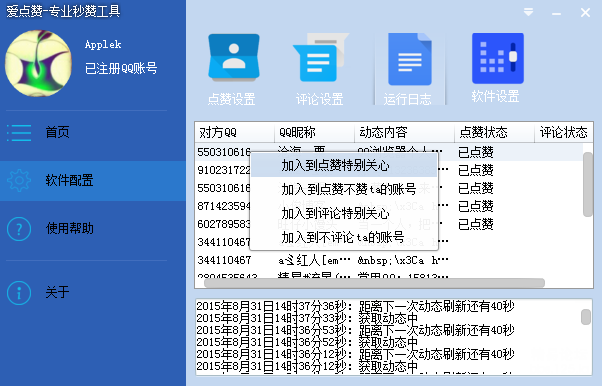Viewport: 602px width, 386px height.
Task: Open the title bar dropdown menu arrow
Action: pyautogui.click(x=528, y=12)
